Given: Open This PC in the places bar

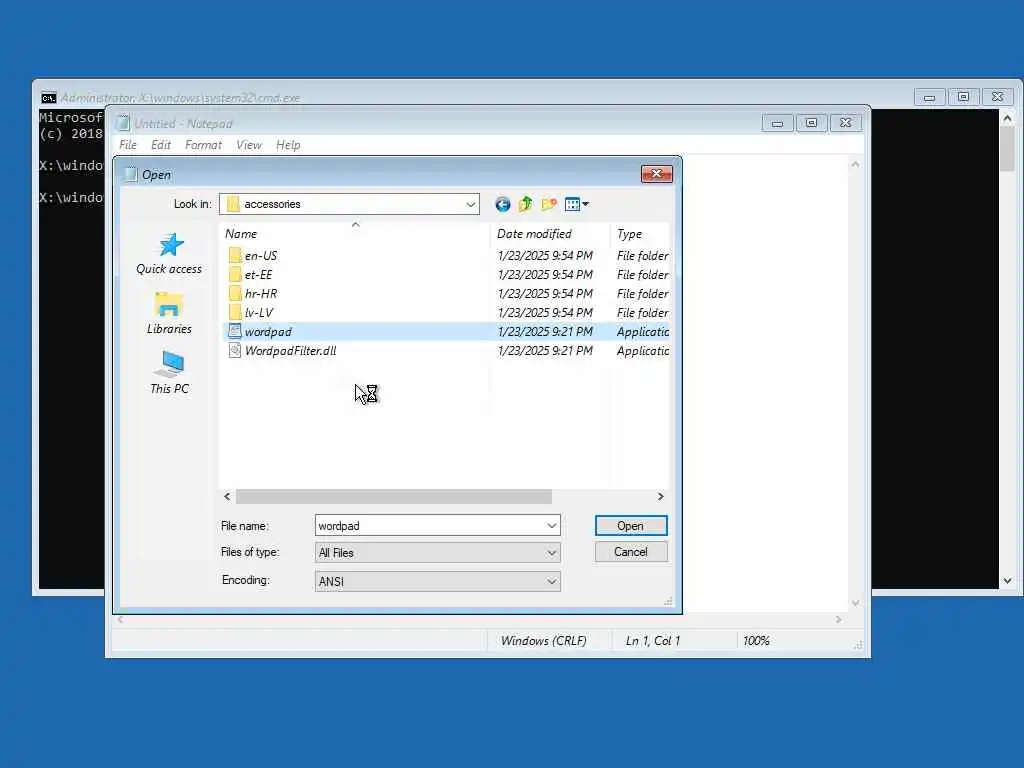Looking at the screenshot, I should (x=169, y=373).
